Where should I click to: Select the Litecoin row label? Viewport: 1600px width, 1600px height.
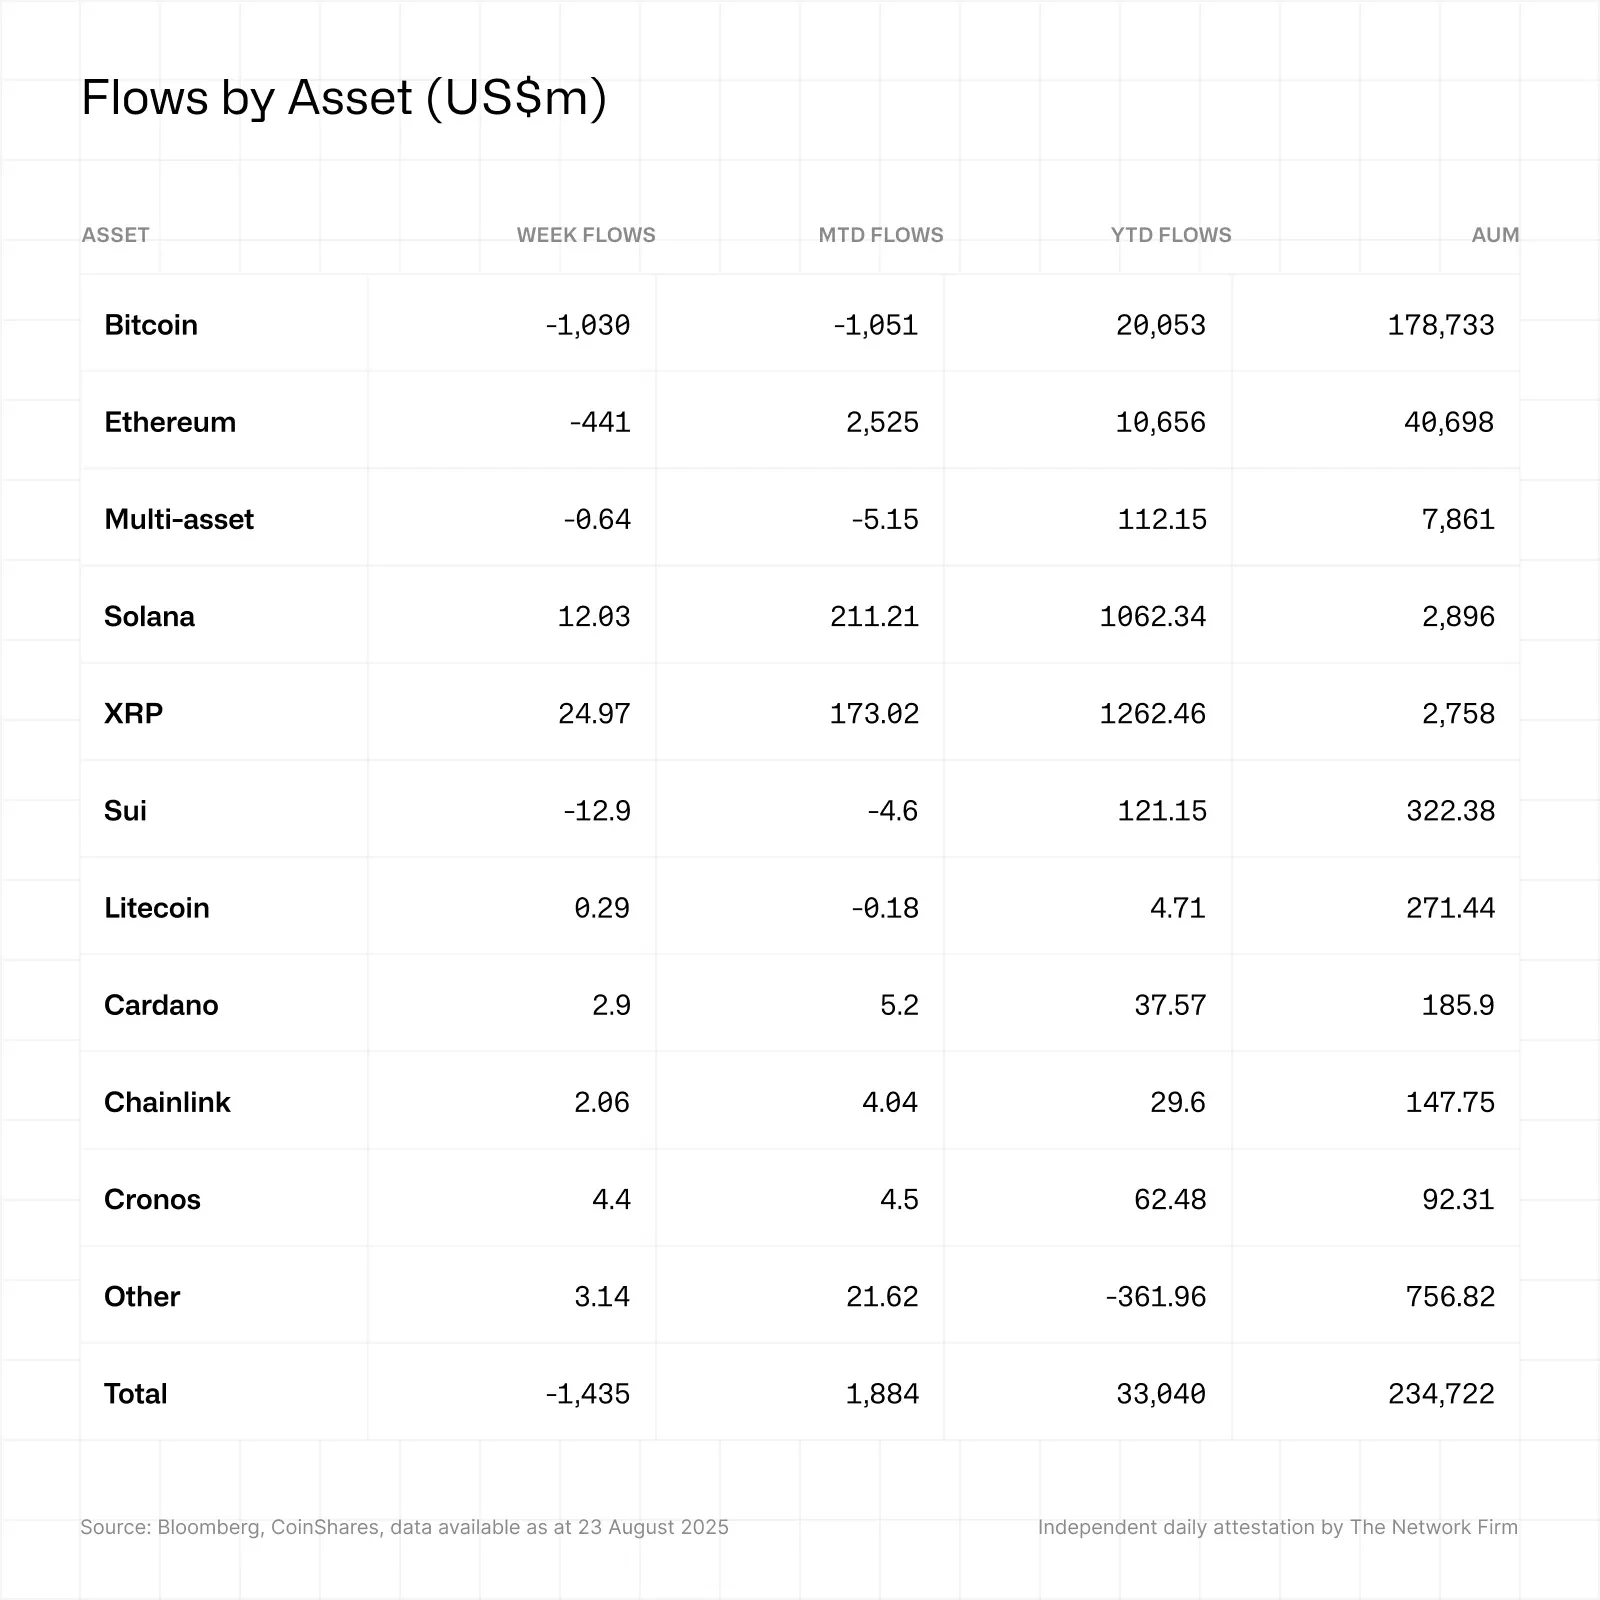157,908
